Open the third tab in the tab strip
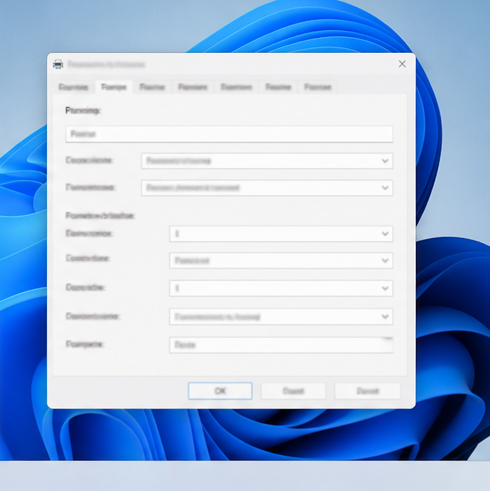 152,87
